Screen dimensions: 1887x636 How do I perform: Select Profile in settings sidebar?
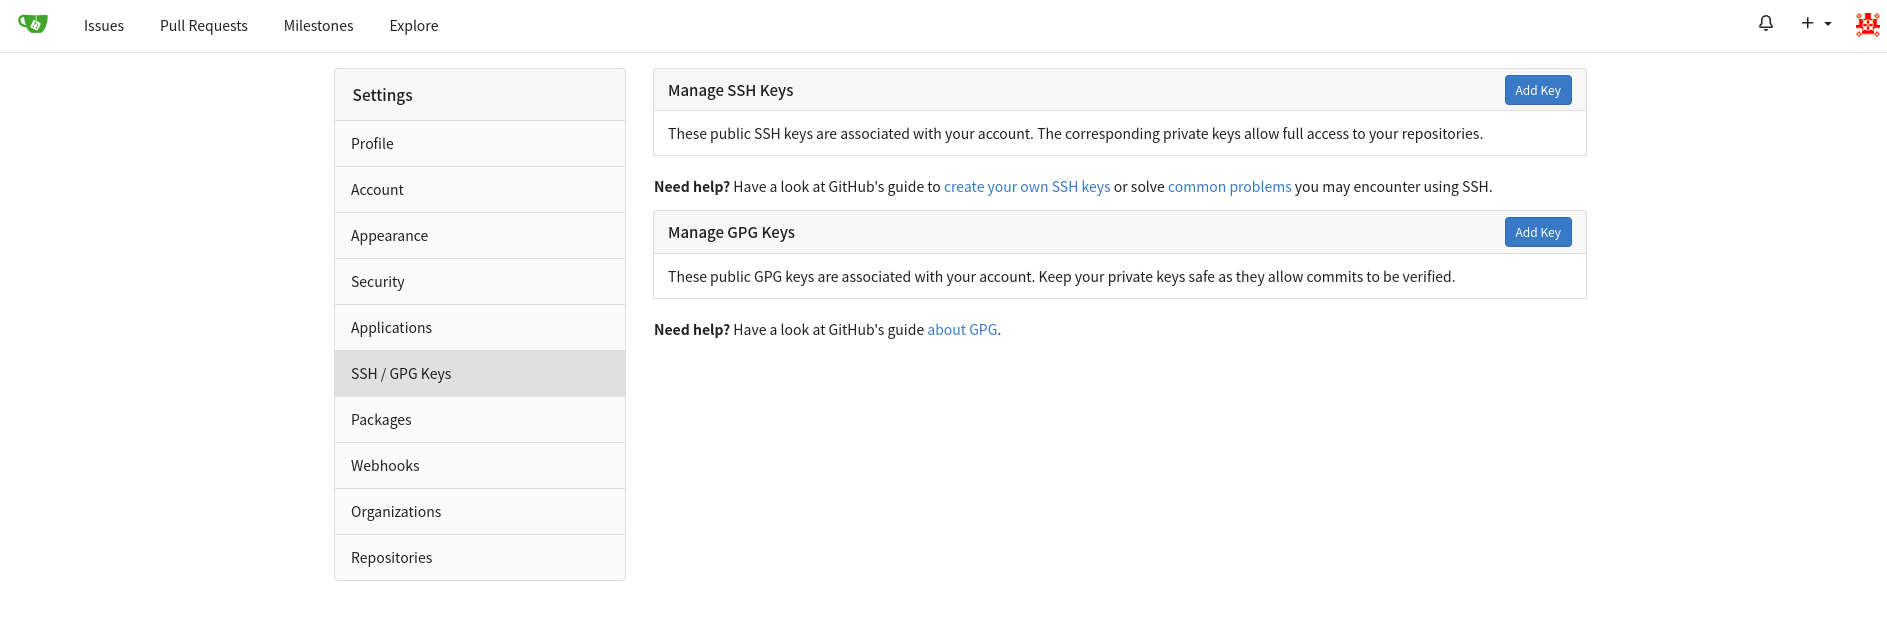[372, 144]
